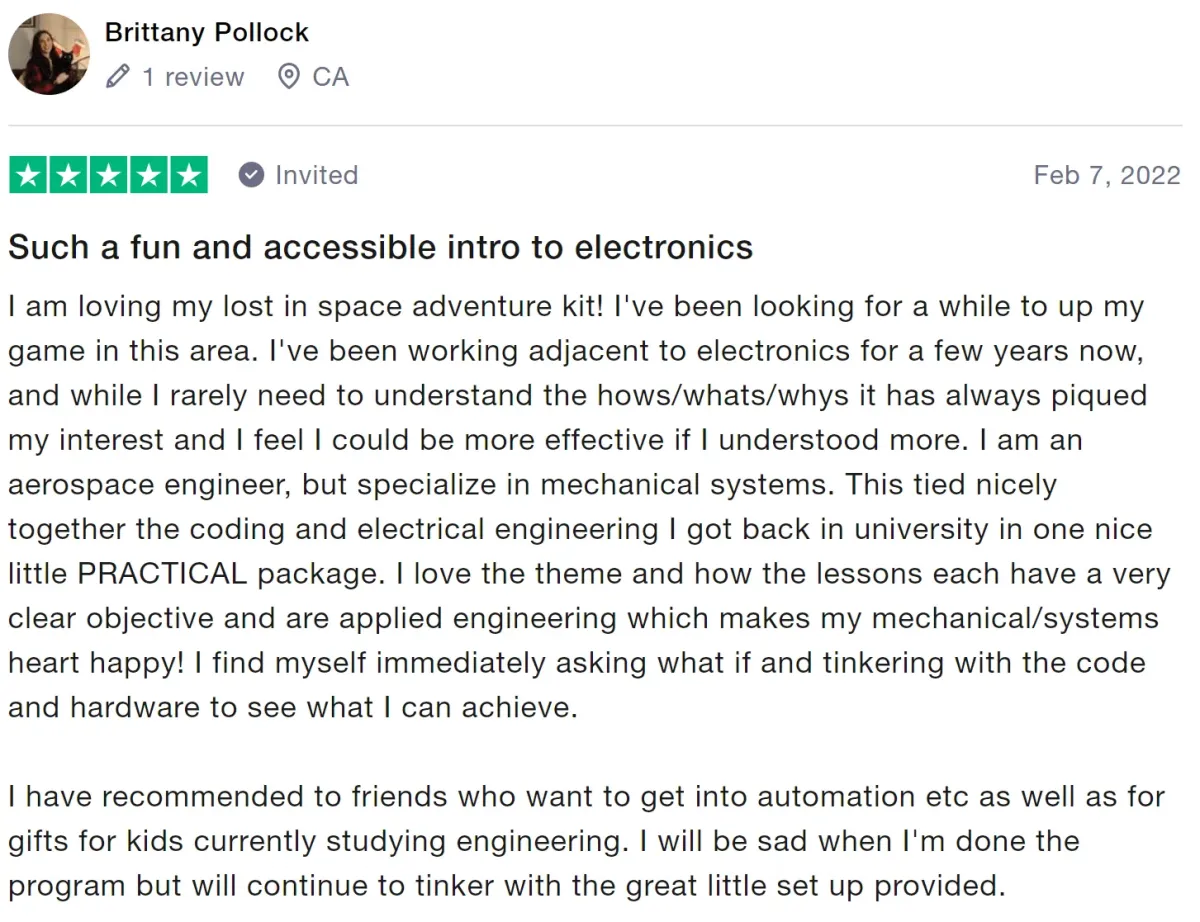Click the word PRACTICAL in the review
The width and height of the screenshot is (1200, 922).
(x=162, y=574)
